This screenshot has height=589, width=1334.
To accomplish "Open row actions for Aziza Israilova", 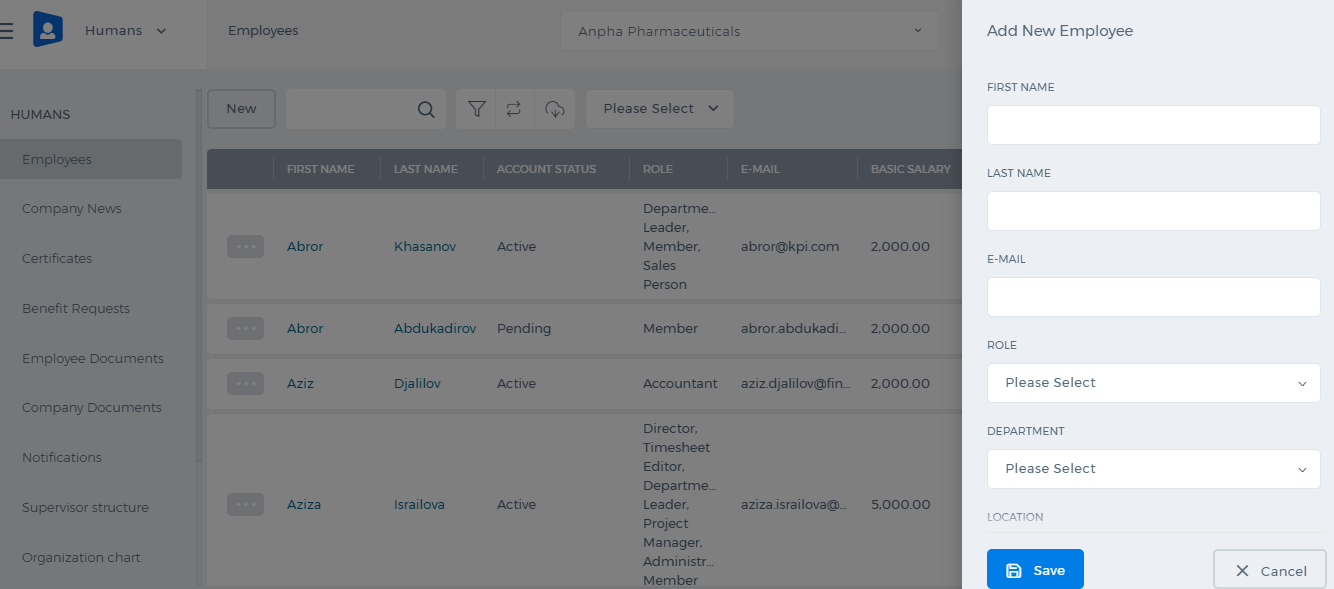I will click(x=245, y=504).
